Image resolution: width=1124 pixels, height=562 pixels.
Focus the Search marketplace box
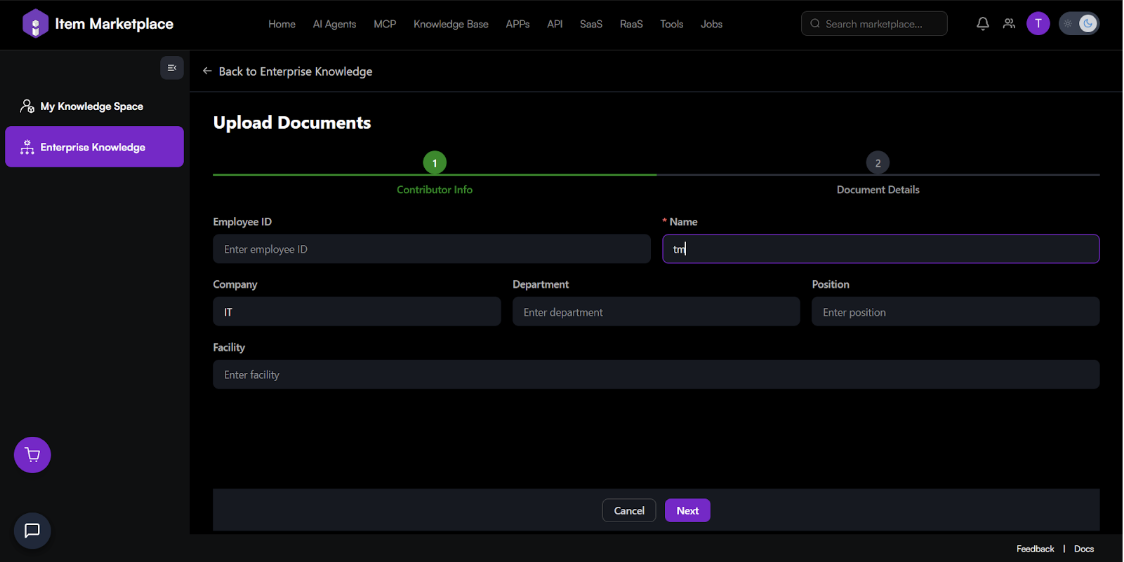tap(880, 24)
